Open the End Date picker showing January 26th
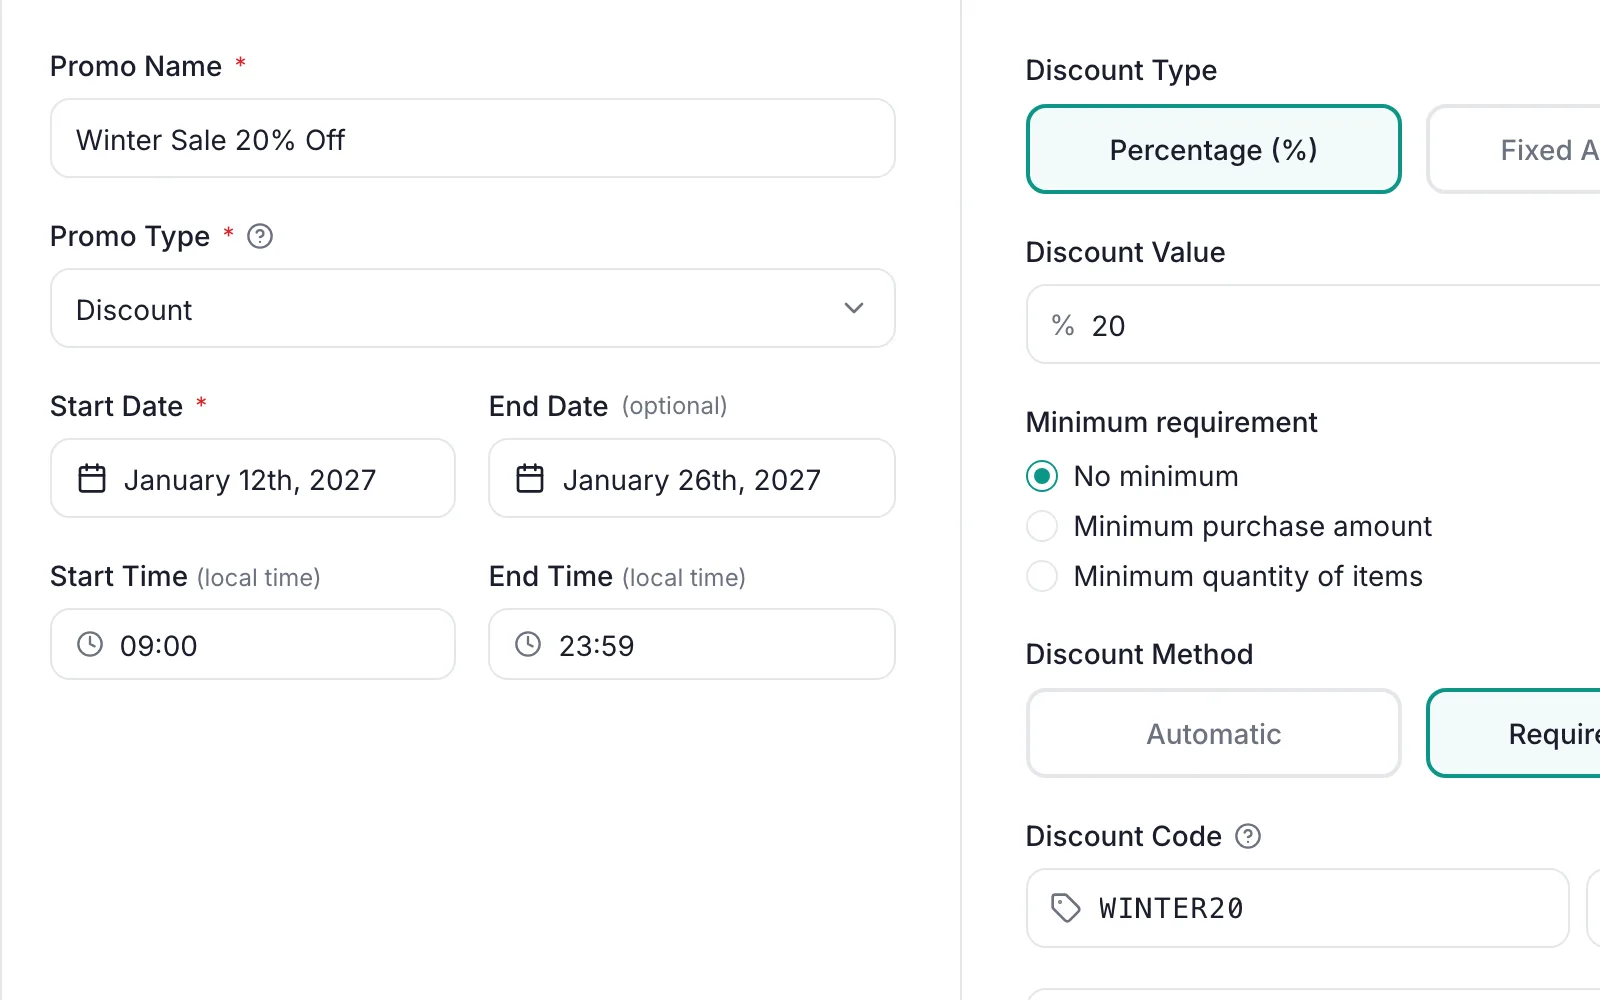 [692, 478]
